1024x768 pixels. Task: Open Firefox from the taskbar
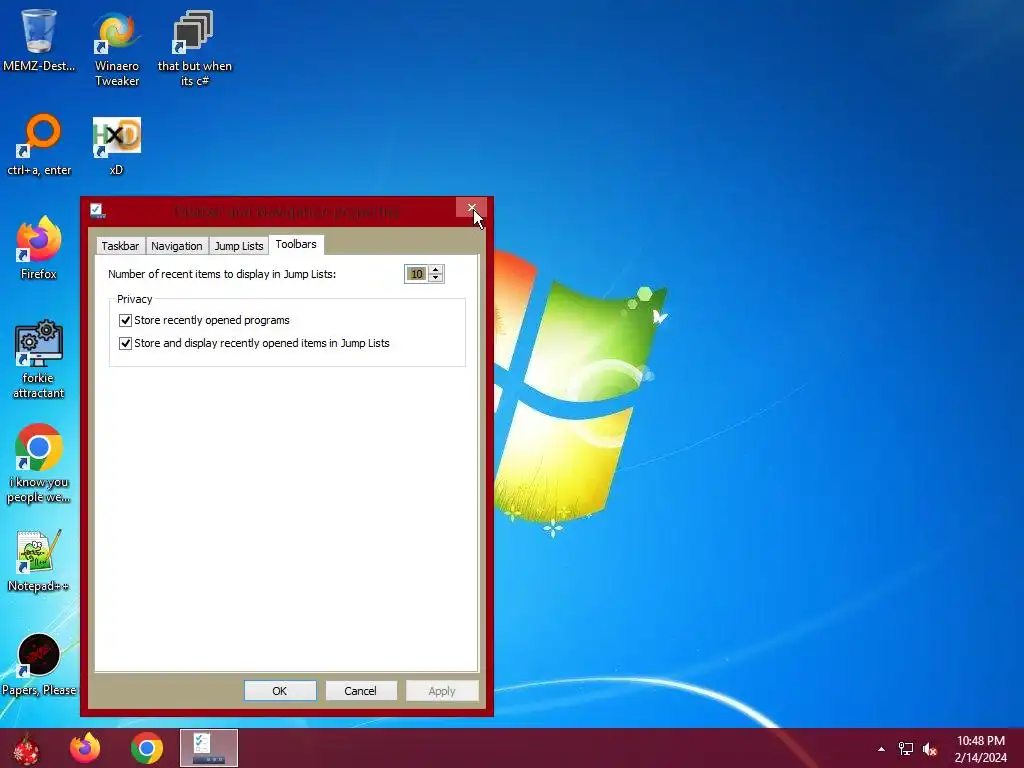(x=85, y=748)
